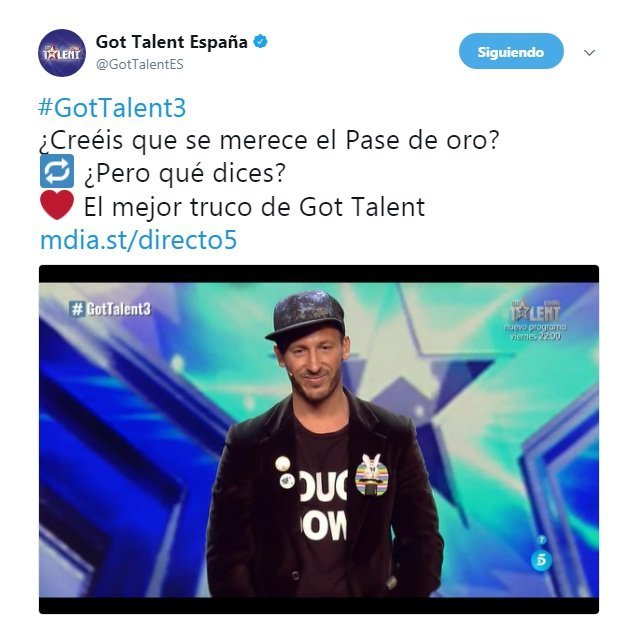Click the rabbit-in-hat badge on the jacket

coord(371,475)
